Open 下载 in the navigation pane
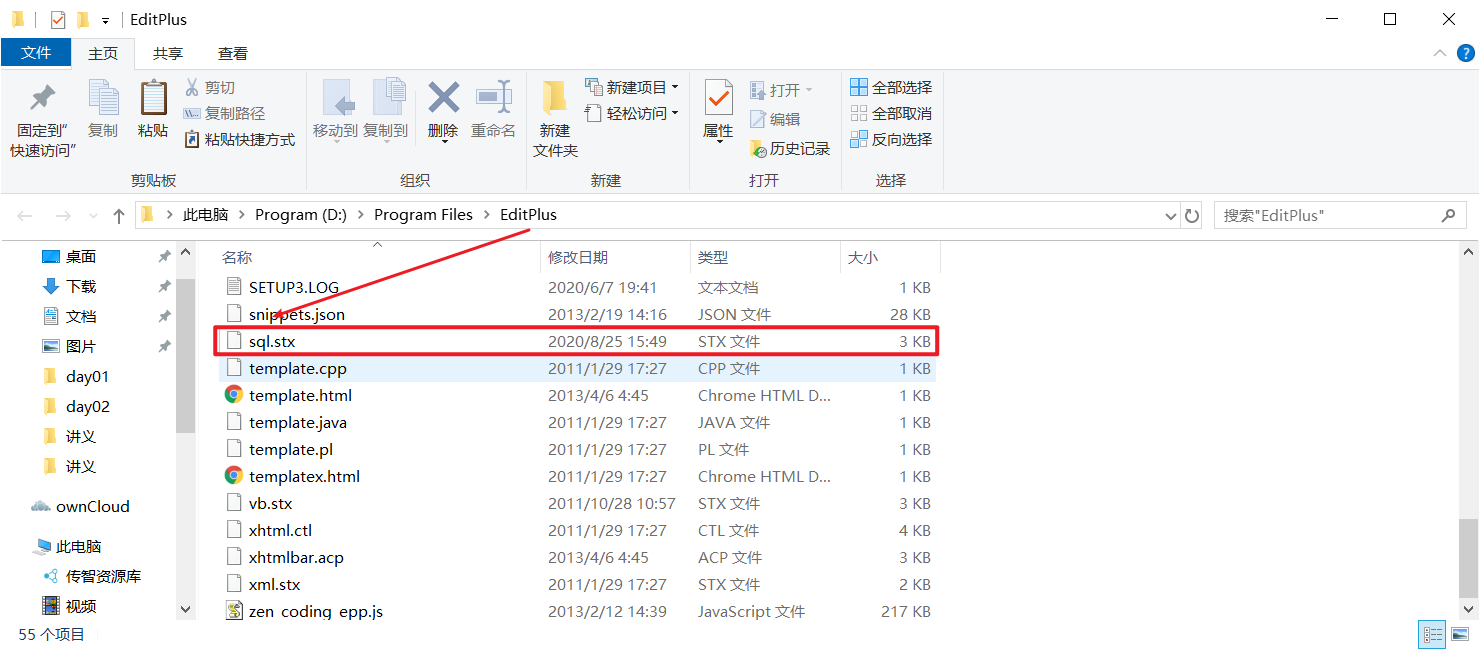 coord(81,286)
